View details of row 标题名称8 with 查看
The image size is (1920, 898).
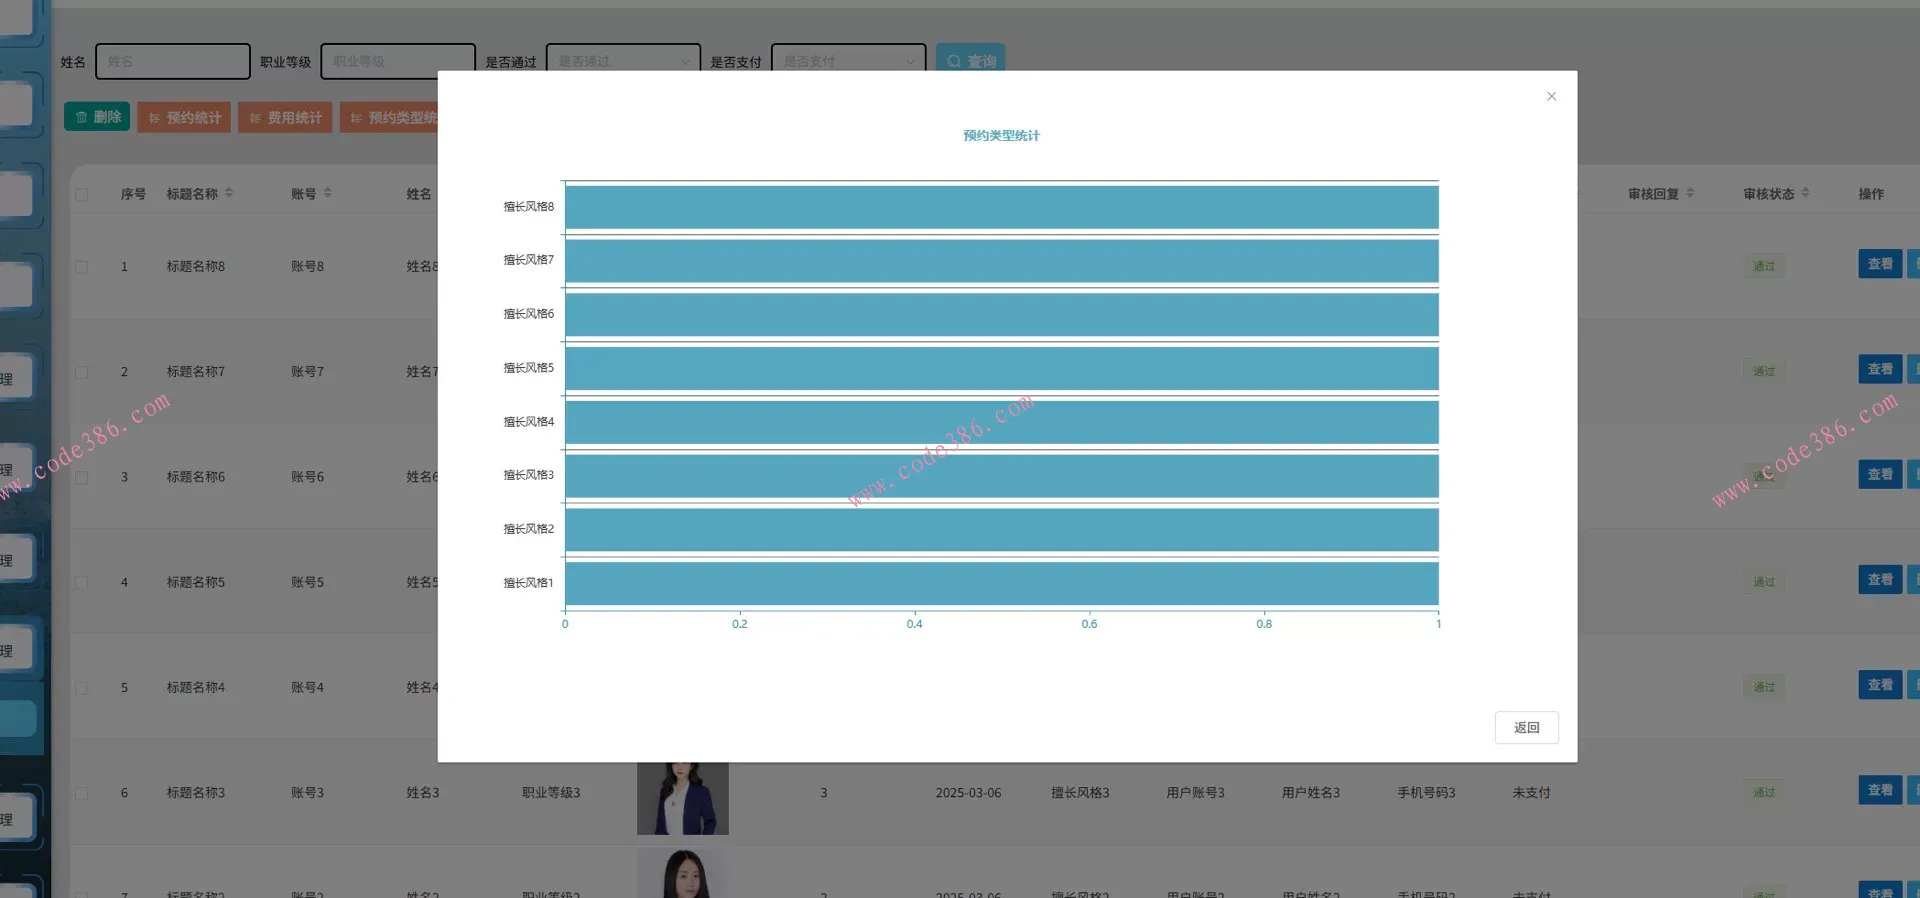click(1880, 264)
